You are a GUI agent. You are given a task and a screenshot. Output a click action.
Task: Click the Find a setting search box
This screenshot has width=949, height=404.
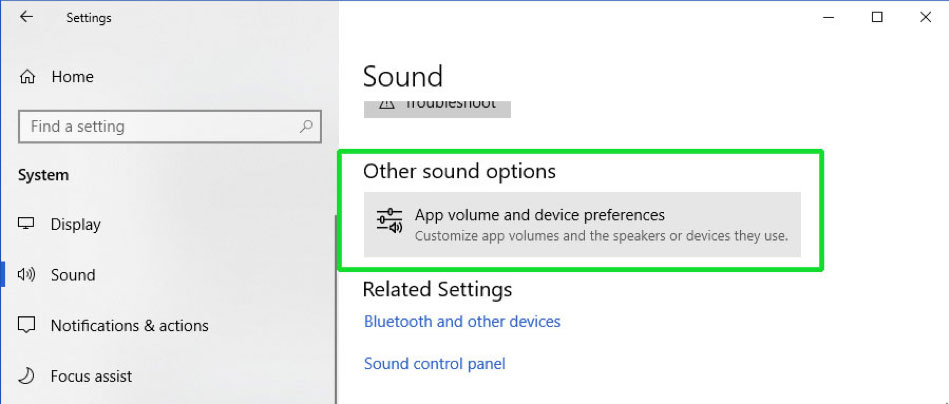(x=170, y=126)
